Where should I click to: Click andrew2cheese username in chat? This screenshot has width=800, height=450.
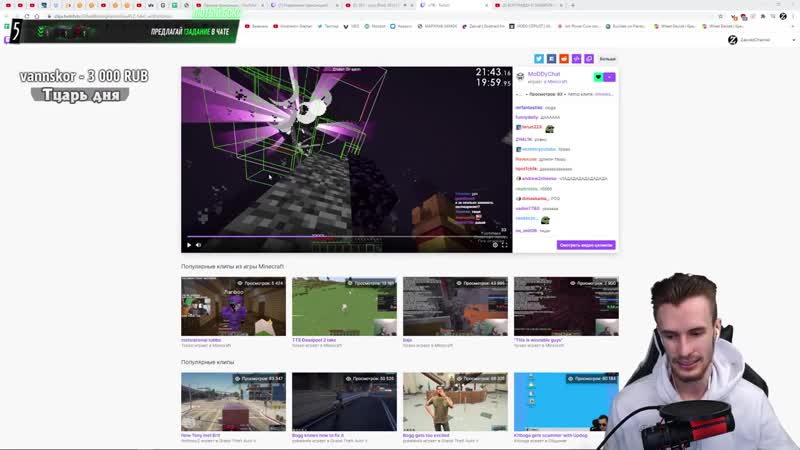click(539, 179)
